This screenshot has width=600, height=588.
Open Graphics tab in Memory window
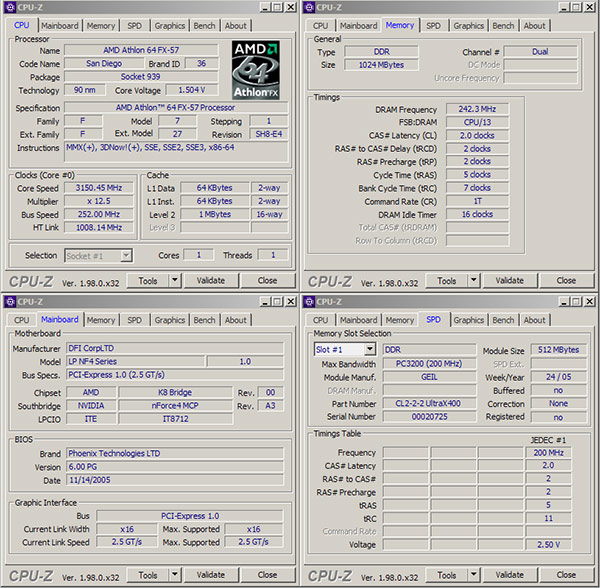468,26
